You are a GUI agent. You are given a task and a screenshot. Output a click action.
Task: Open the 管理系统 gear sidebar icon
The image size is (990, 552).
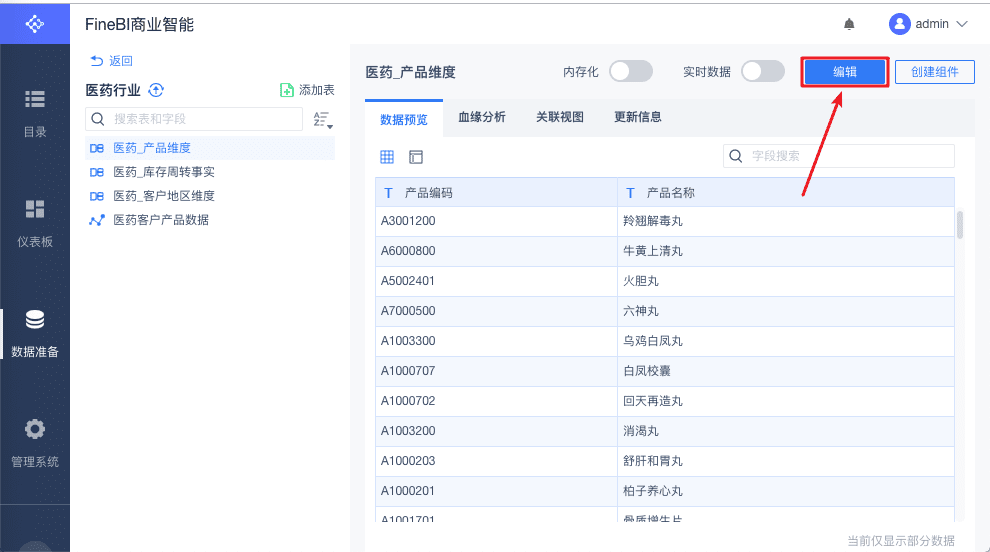(35, 429)
